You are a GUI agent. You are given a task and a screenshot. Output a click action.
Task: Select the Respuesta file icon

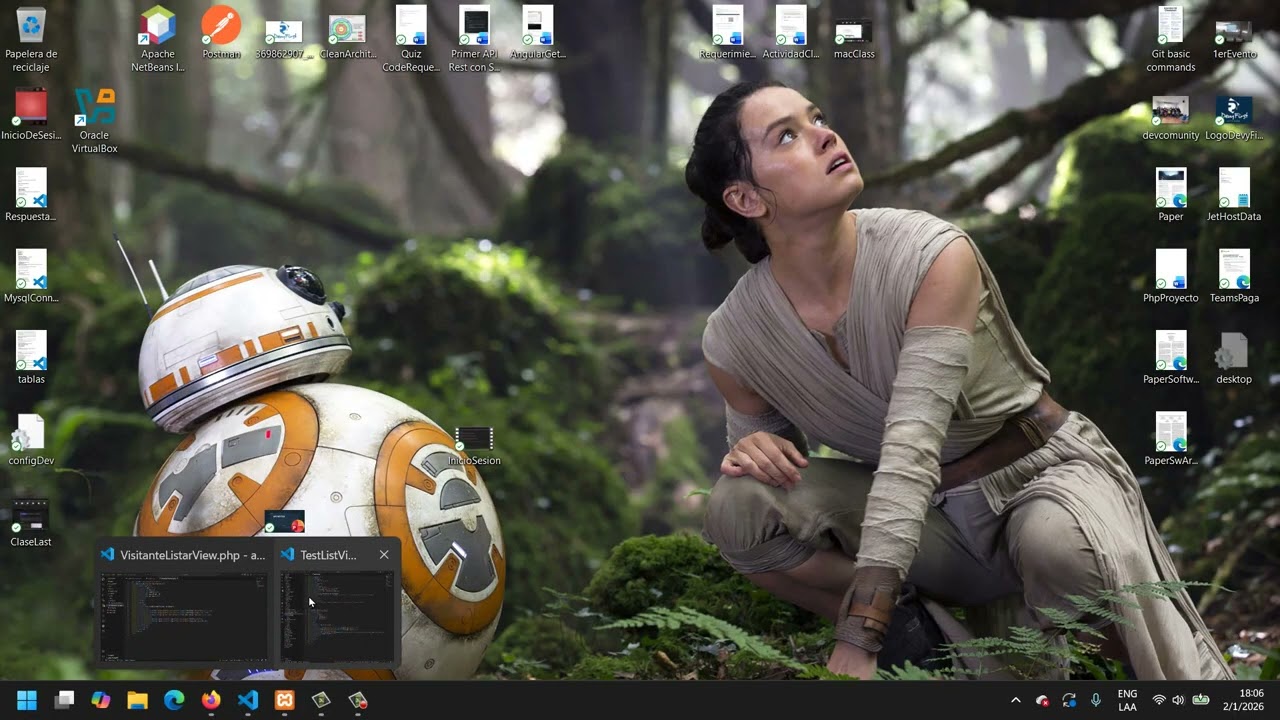(31, 196)
